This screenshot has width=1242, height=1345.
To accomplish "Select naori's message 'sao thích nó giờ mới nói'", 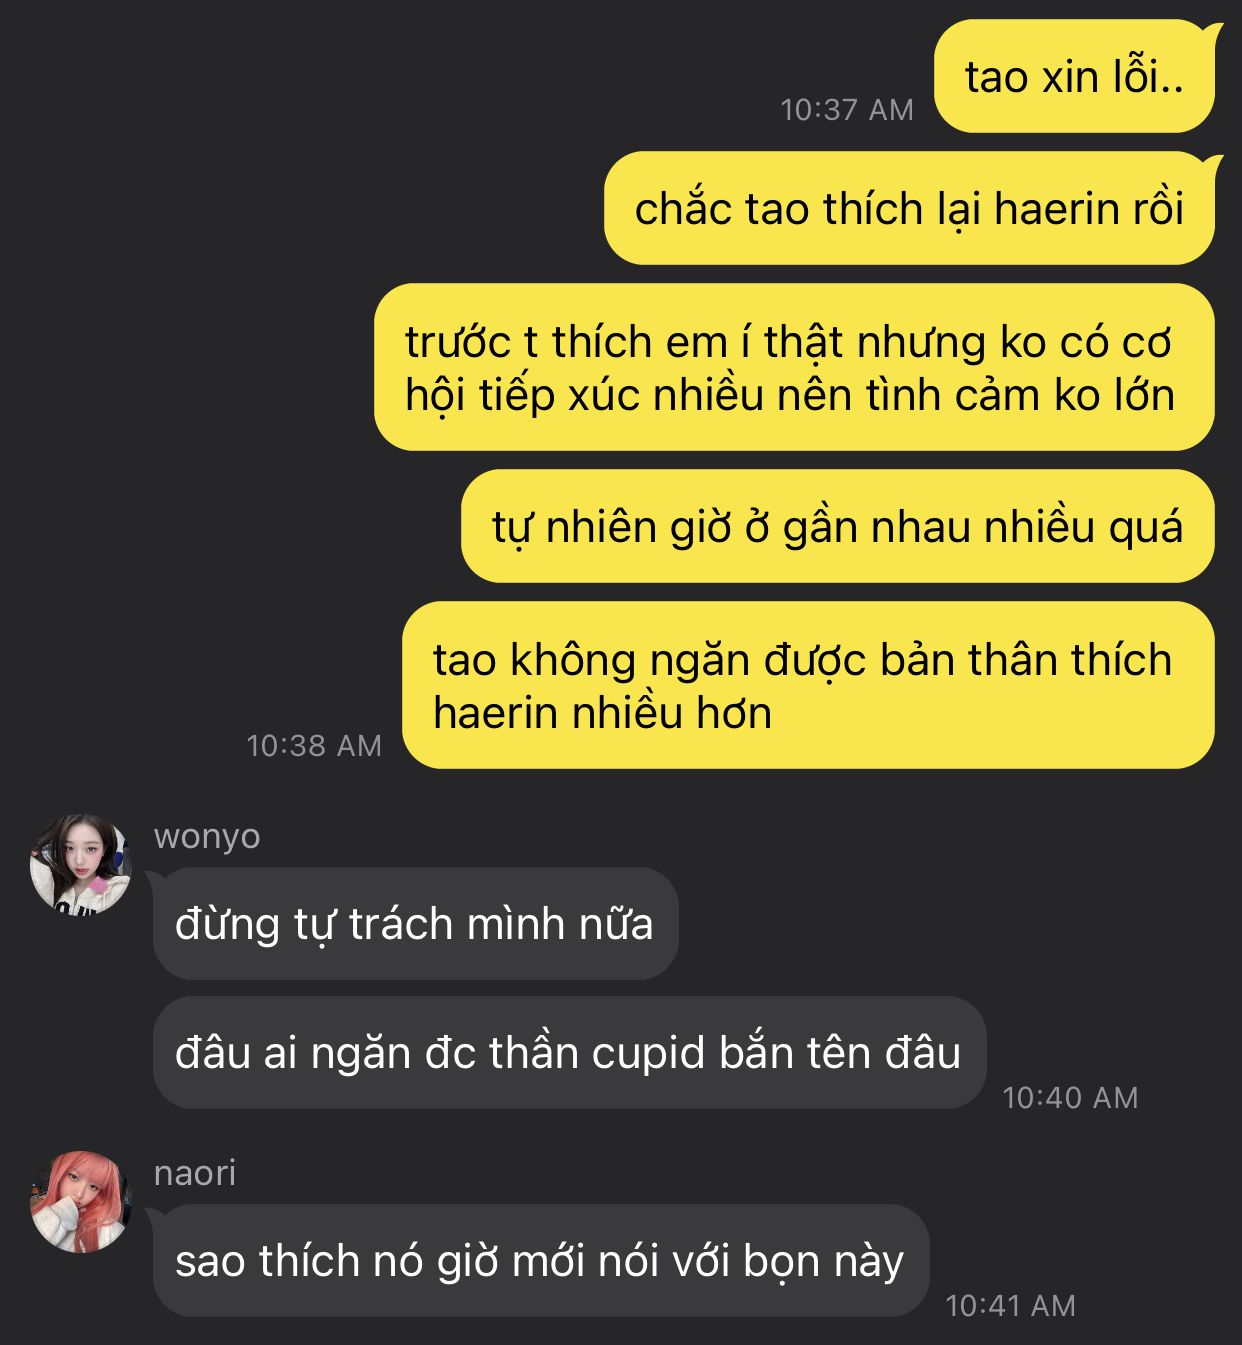I will pyautogui.click(x=540, y=1260).
